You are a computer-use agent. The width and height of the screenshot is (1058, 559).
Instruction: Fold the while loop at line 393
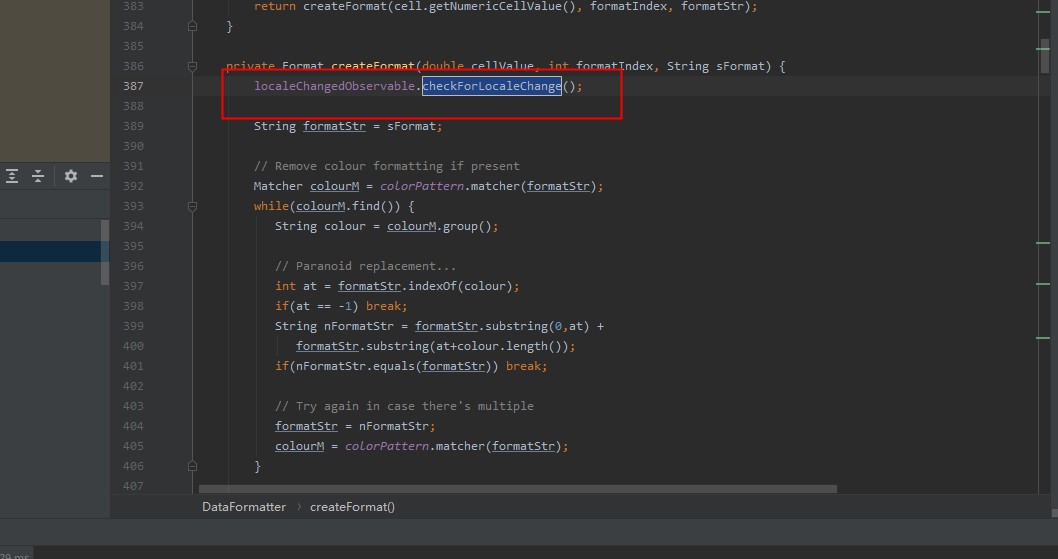192,206
